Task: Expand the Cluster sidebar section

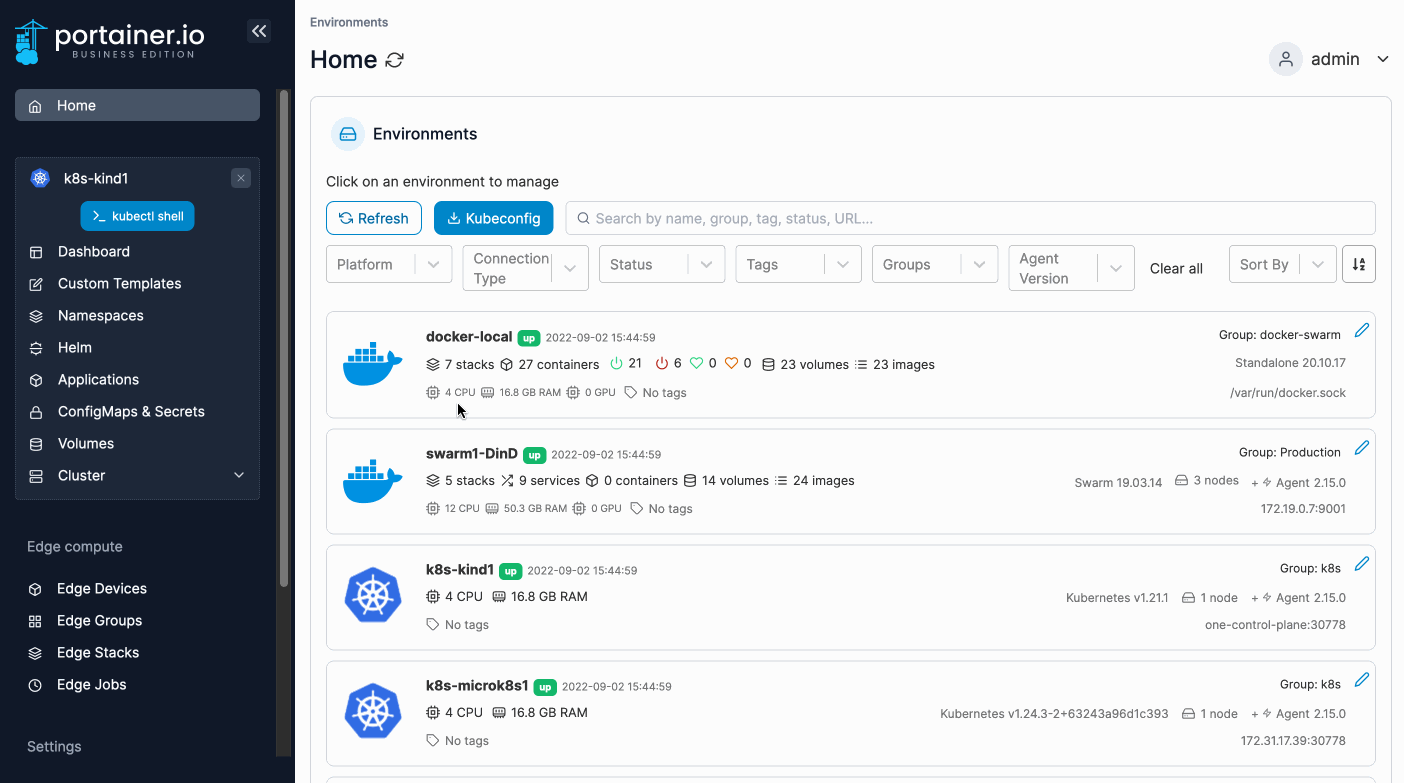Action: click(x=238, y=476)
